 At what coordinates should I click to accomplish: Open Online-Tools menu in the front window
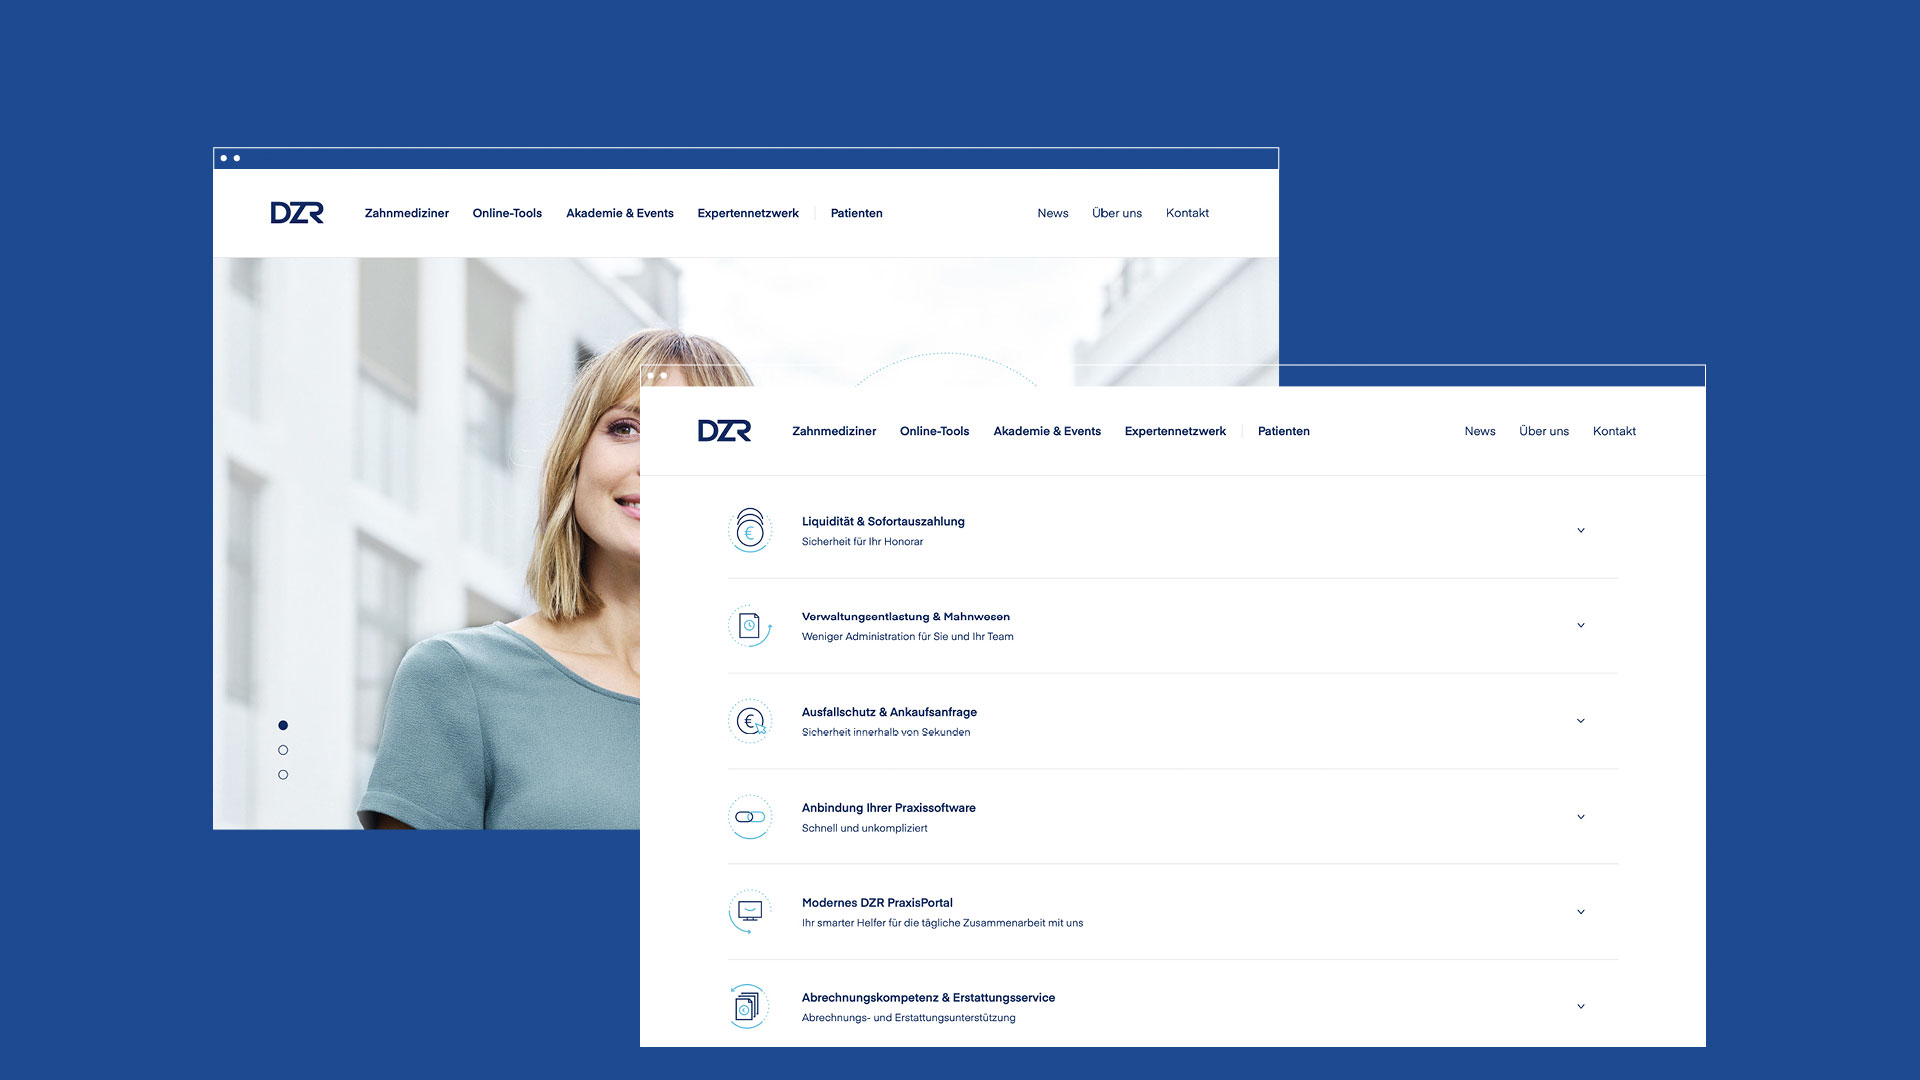click(x=934, y=431)
